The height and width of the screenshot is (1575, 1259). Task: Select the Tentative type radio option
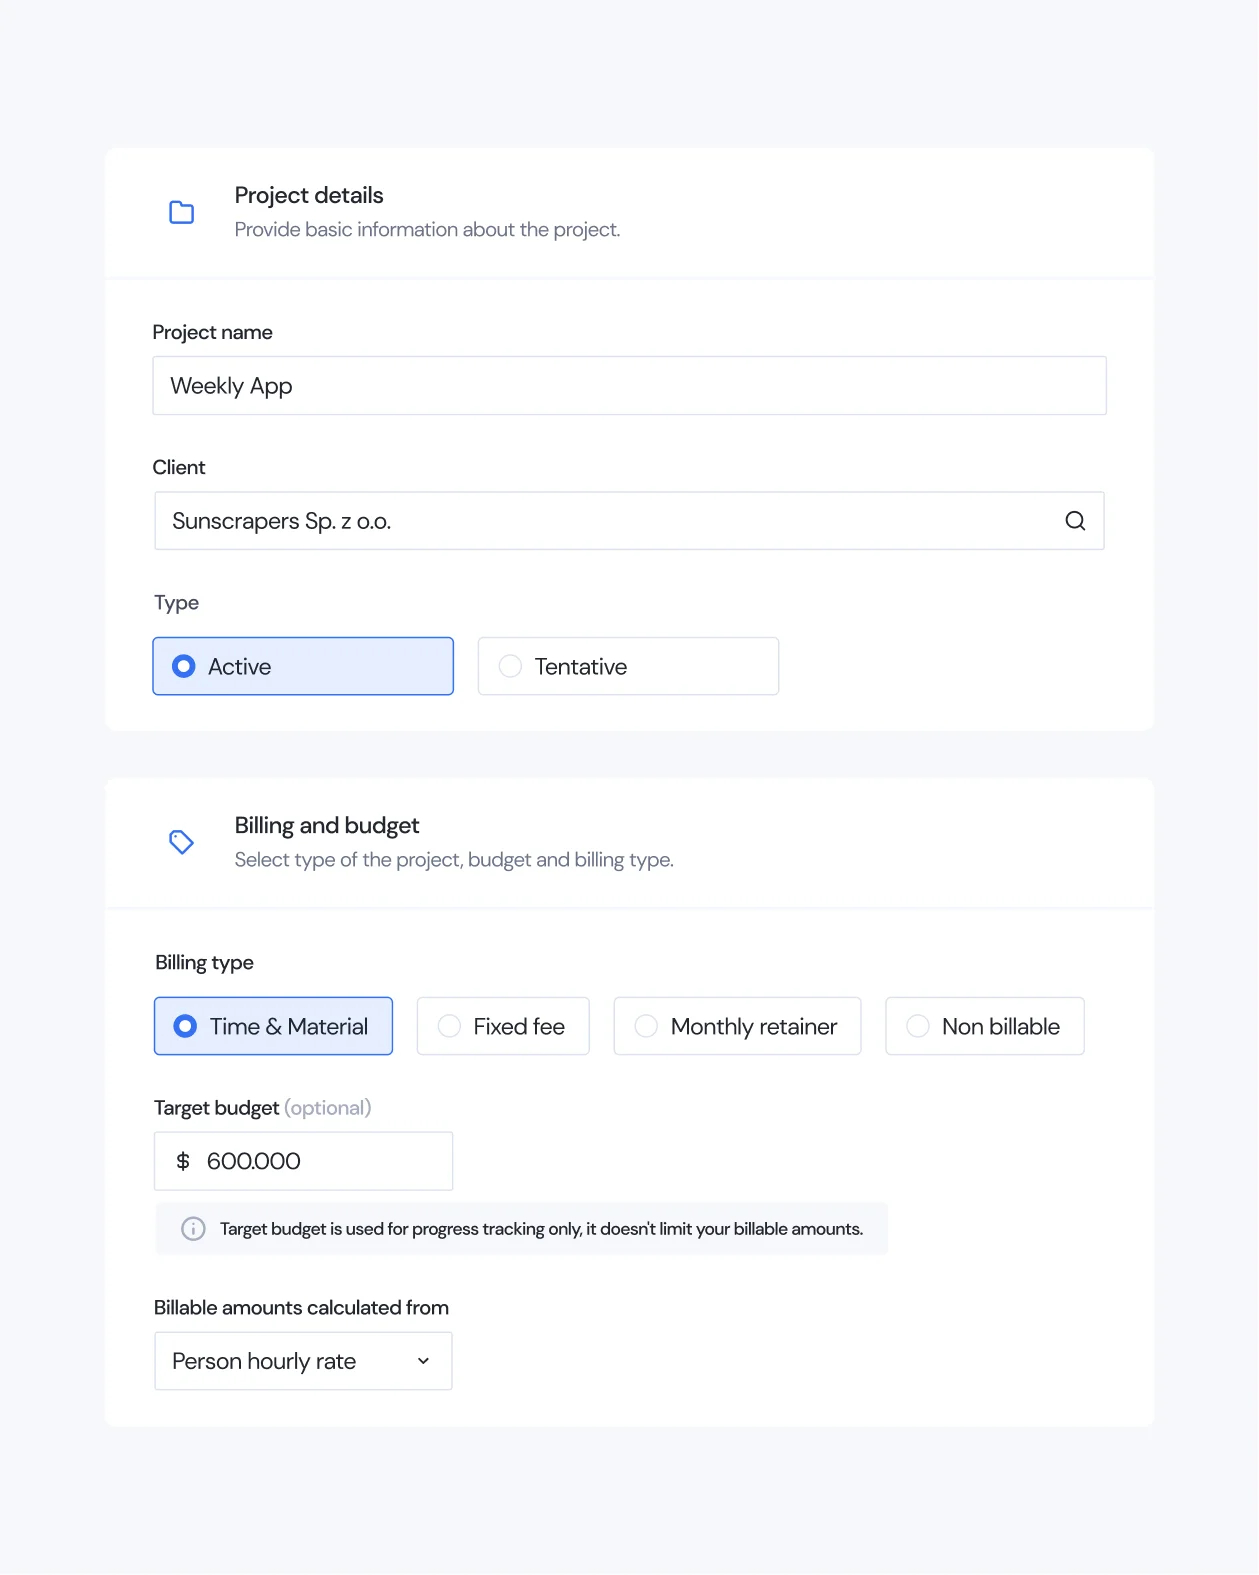coord(628,666)
